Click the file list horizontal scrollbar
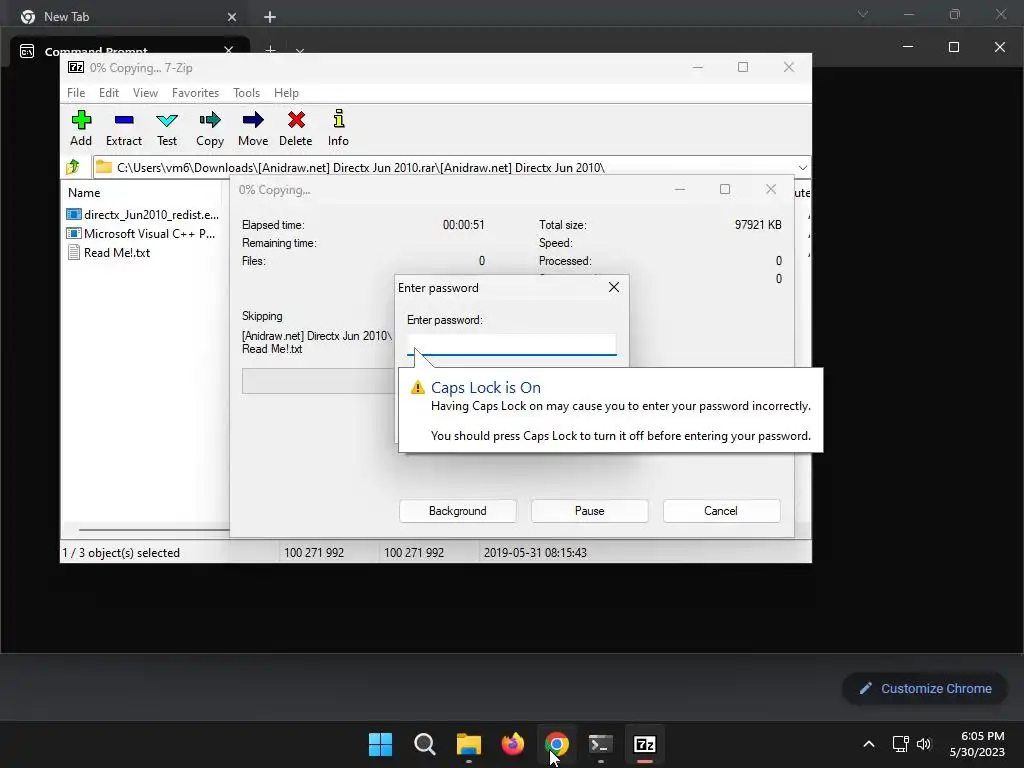This screenshot has height=768, width=1024. (x=154, y=530)
